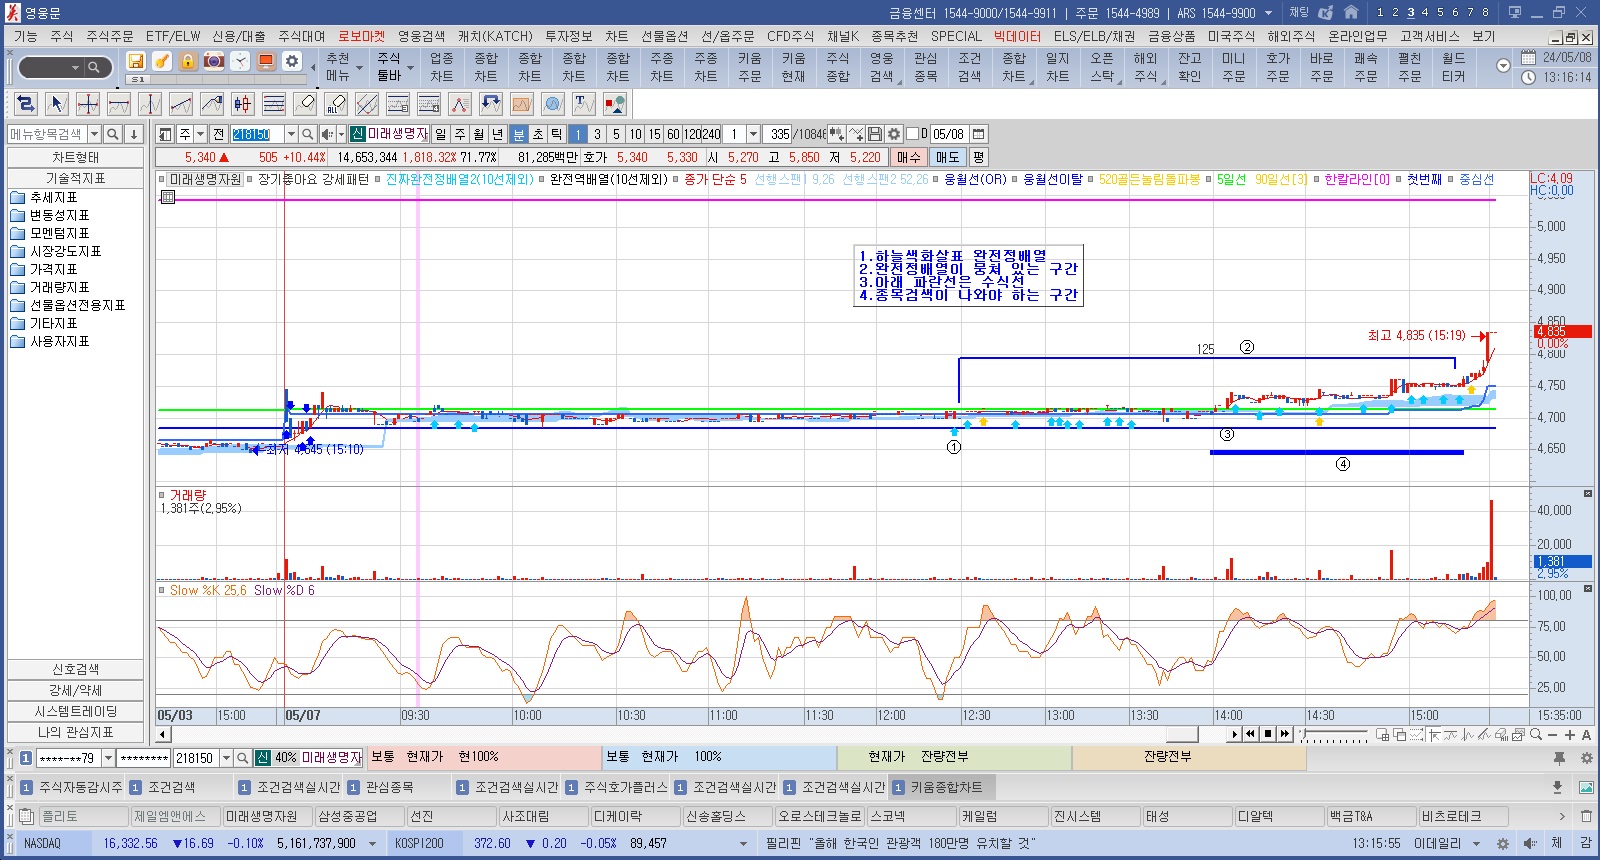Select the crosshair cursor tool

click(x=88, y=104)
